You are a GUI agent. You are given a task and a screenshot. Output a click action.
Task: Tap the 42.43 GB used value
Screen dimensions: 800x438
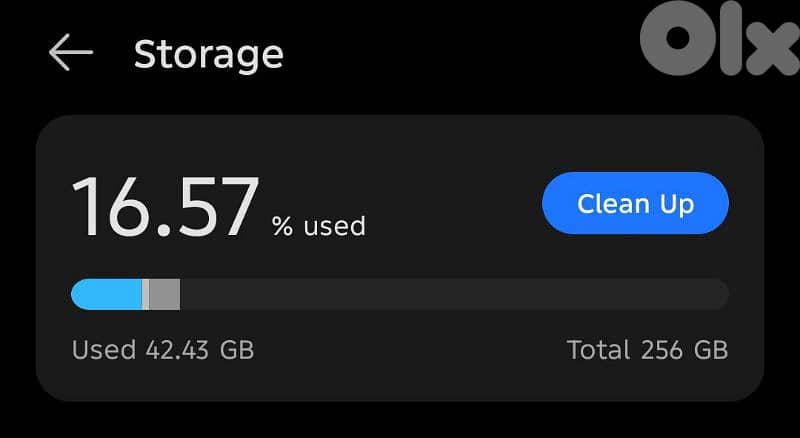199,350
